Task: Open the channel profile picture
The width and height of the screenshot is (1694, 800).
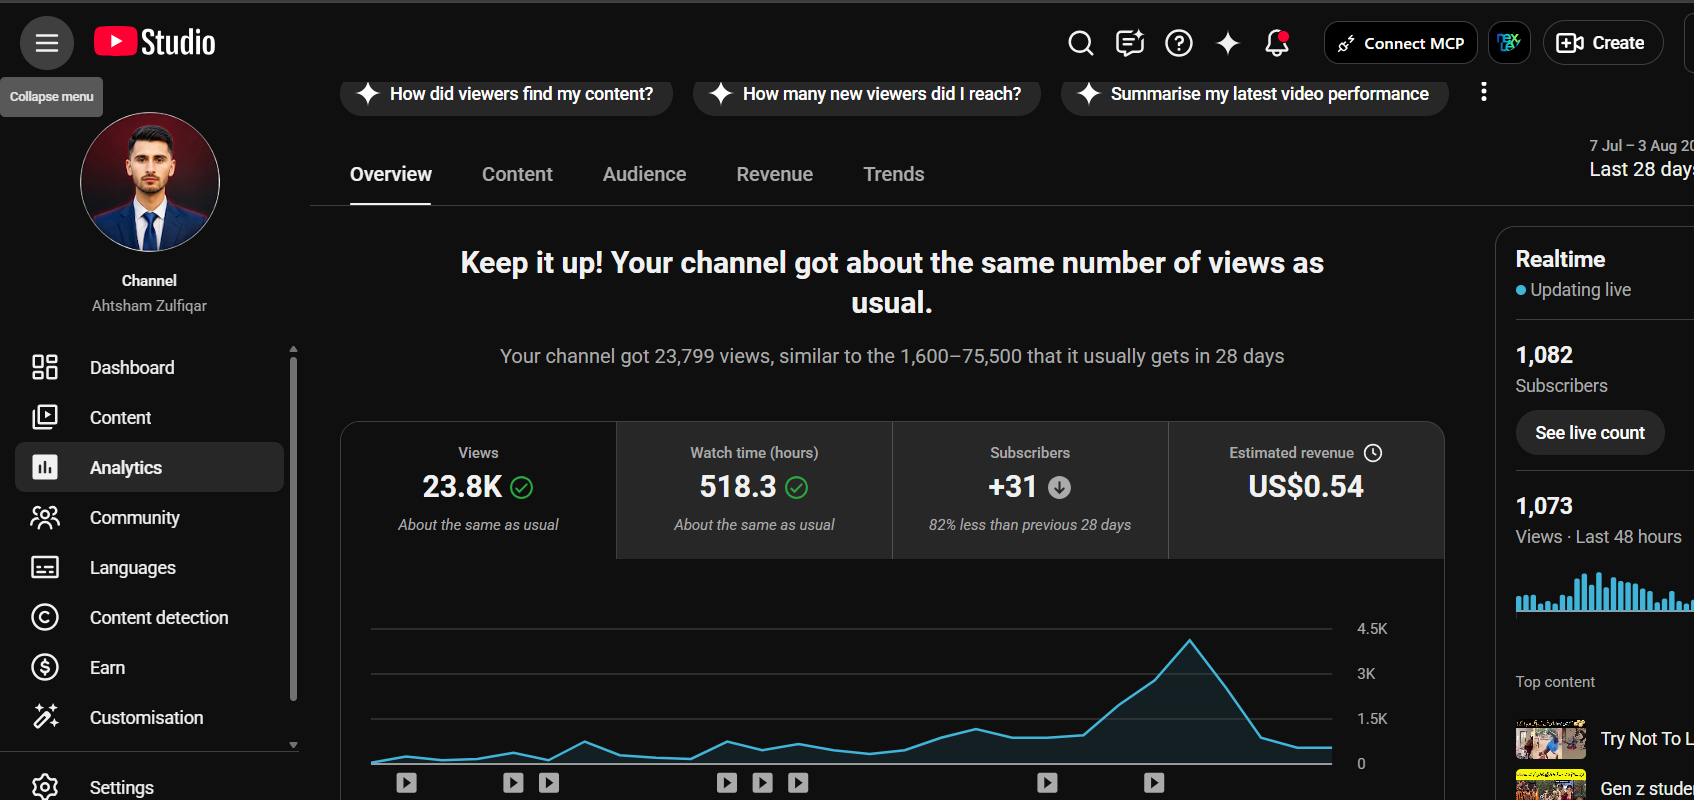Action: coord(150,182)
